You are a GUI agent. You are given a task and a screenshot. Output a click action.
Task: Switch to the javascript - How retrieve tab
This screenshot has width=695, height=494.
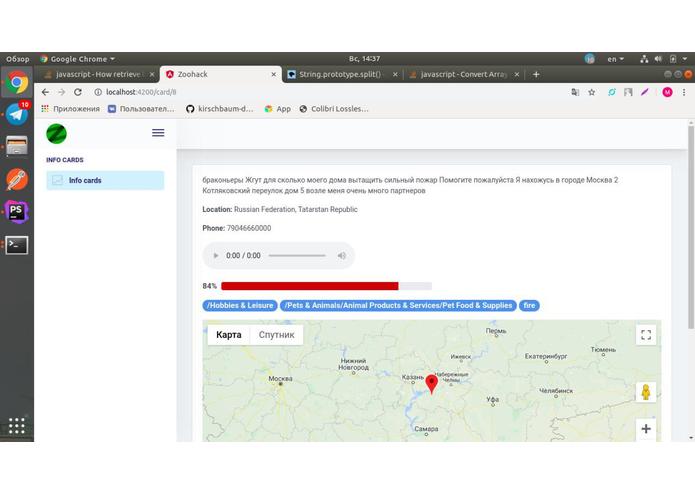(98, 74)
